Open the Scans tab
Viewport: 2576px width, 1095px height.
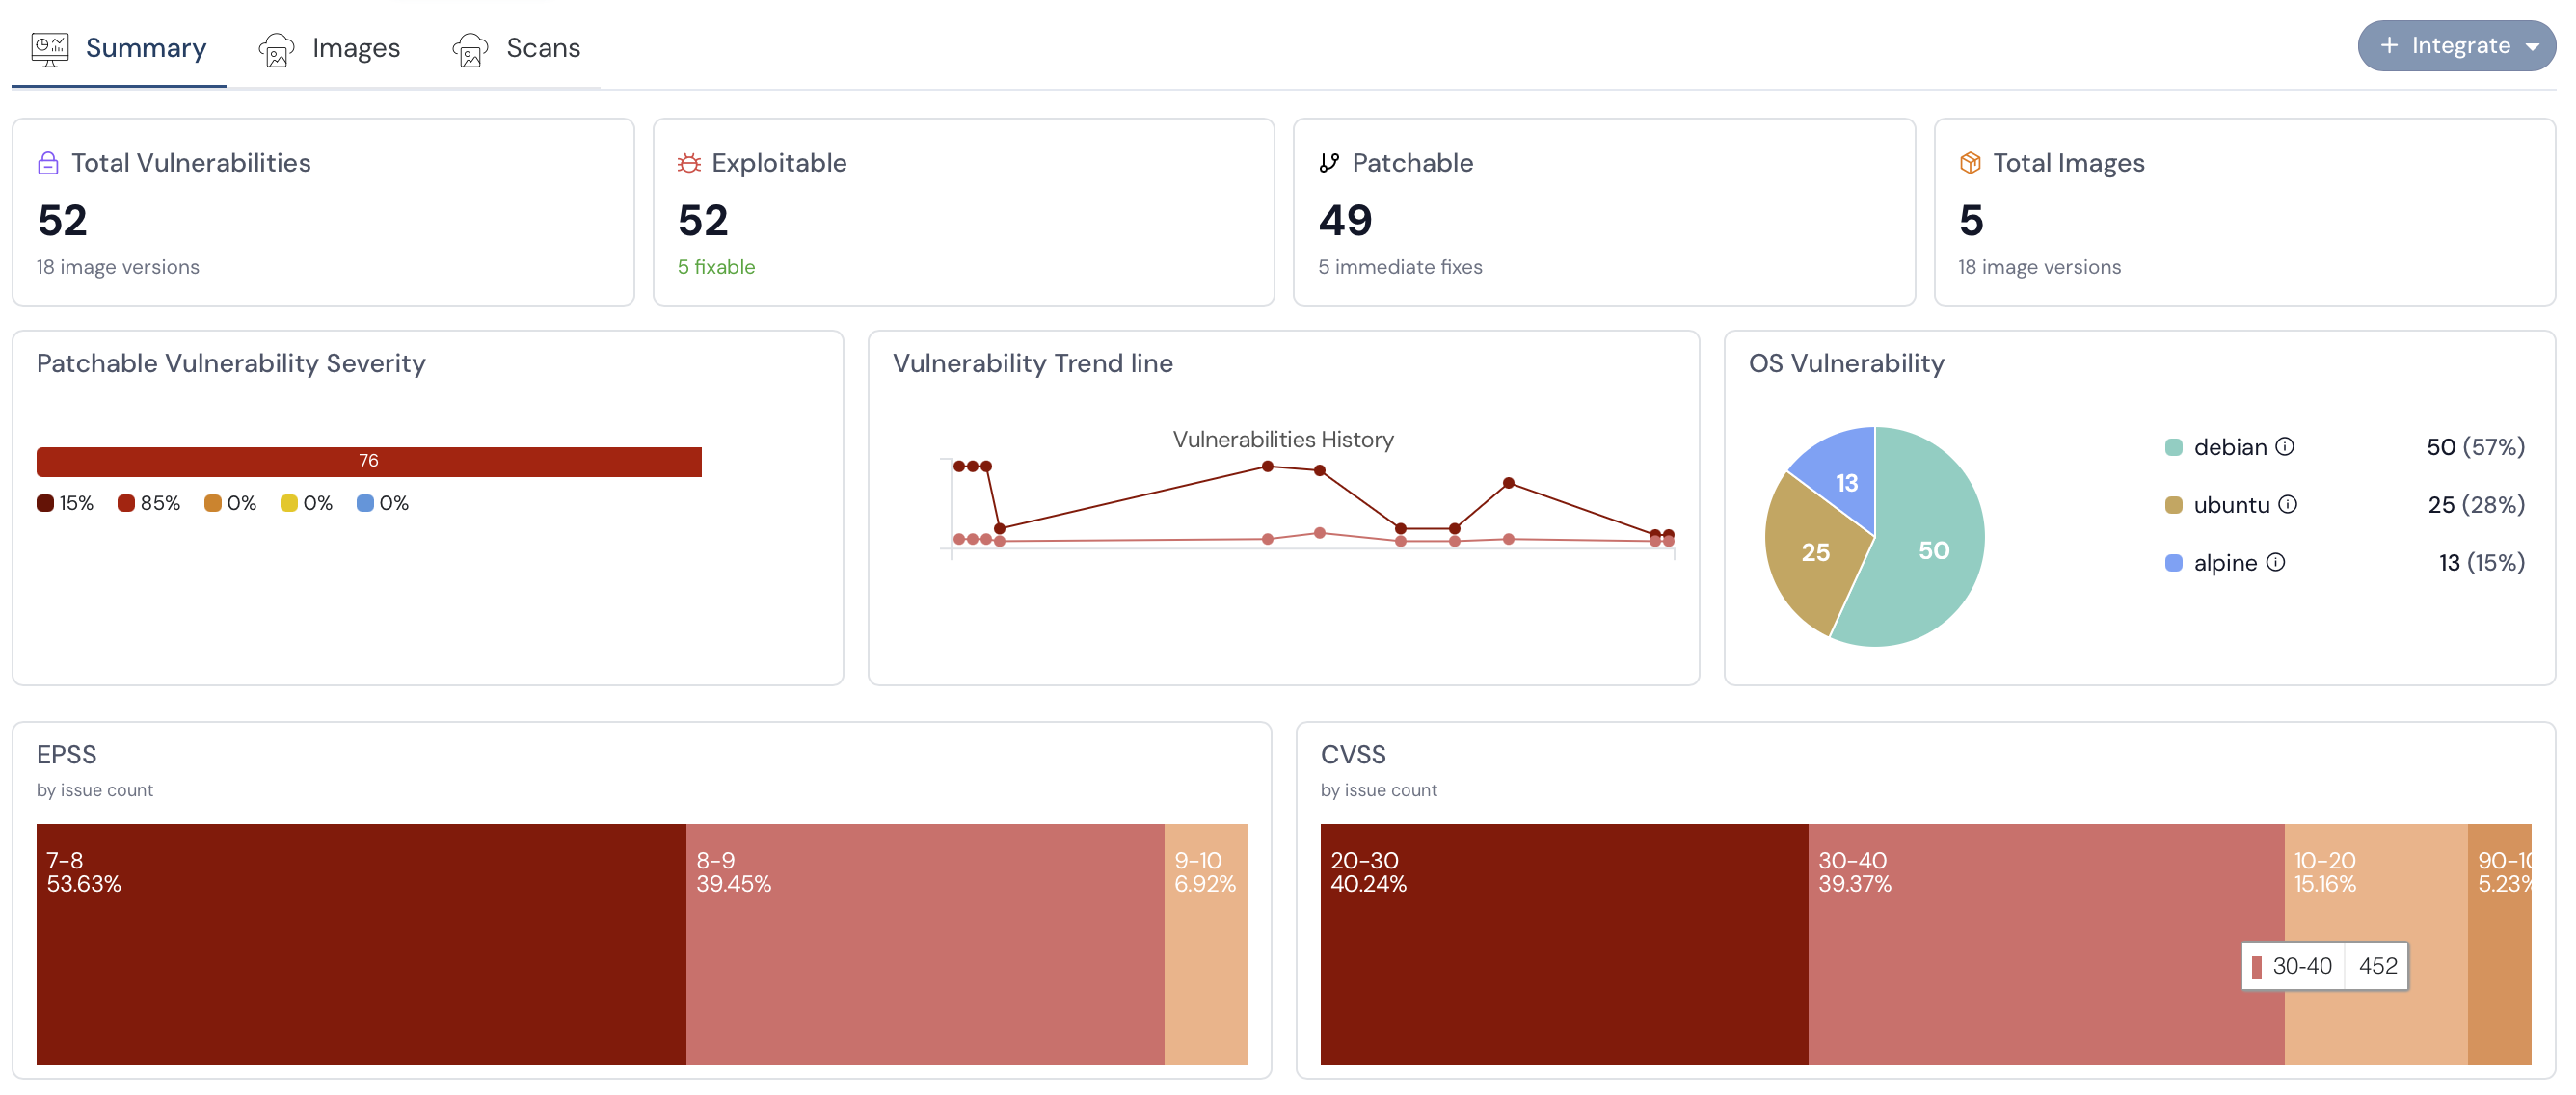pyautogui.click(x=516, y=48)
